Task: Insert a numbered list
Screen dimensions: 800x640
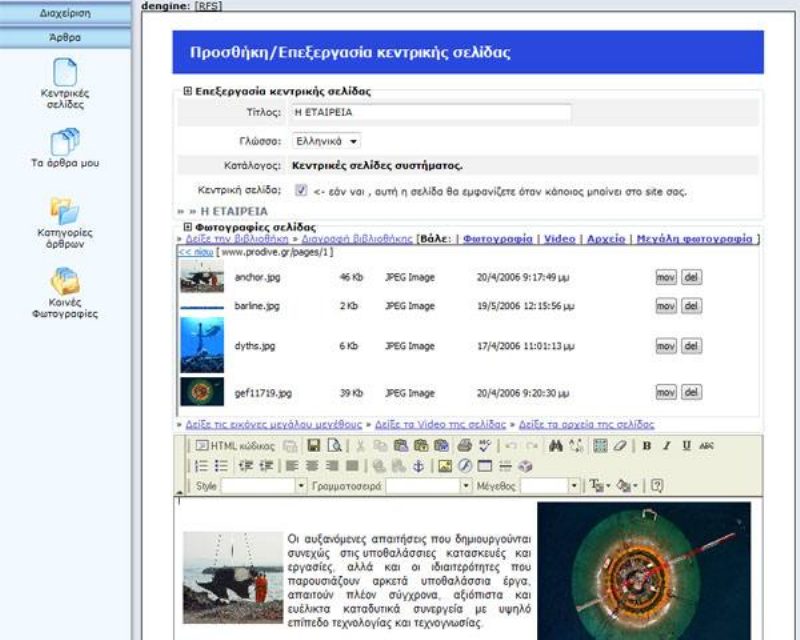Action: pos(202,465)
